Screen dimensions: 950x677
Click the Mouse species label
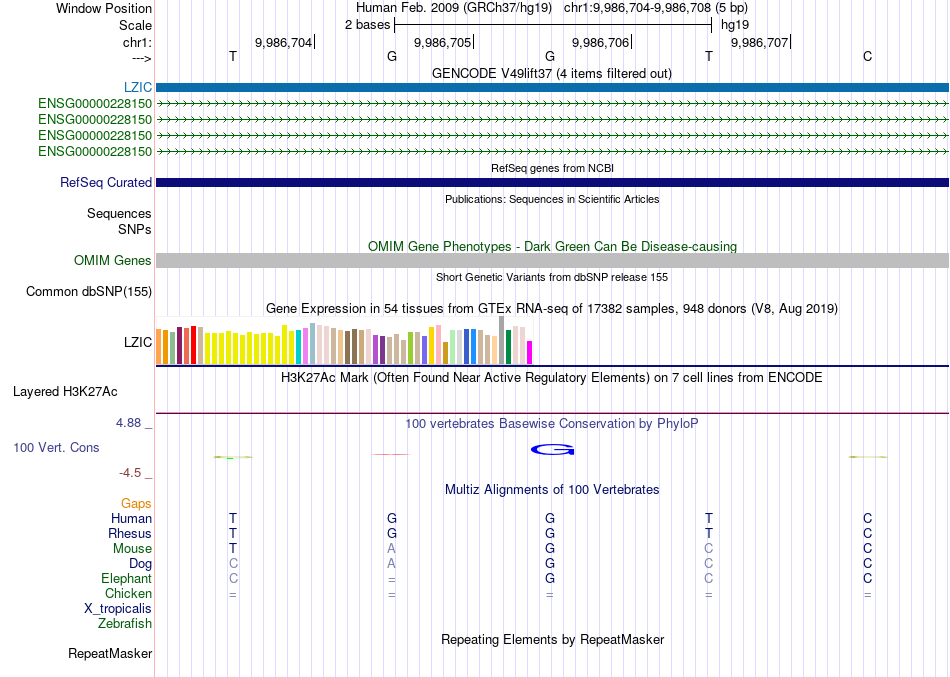[x=132, y=549]
